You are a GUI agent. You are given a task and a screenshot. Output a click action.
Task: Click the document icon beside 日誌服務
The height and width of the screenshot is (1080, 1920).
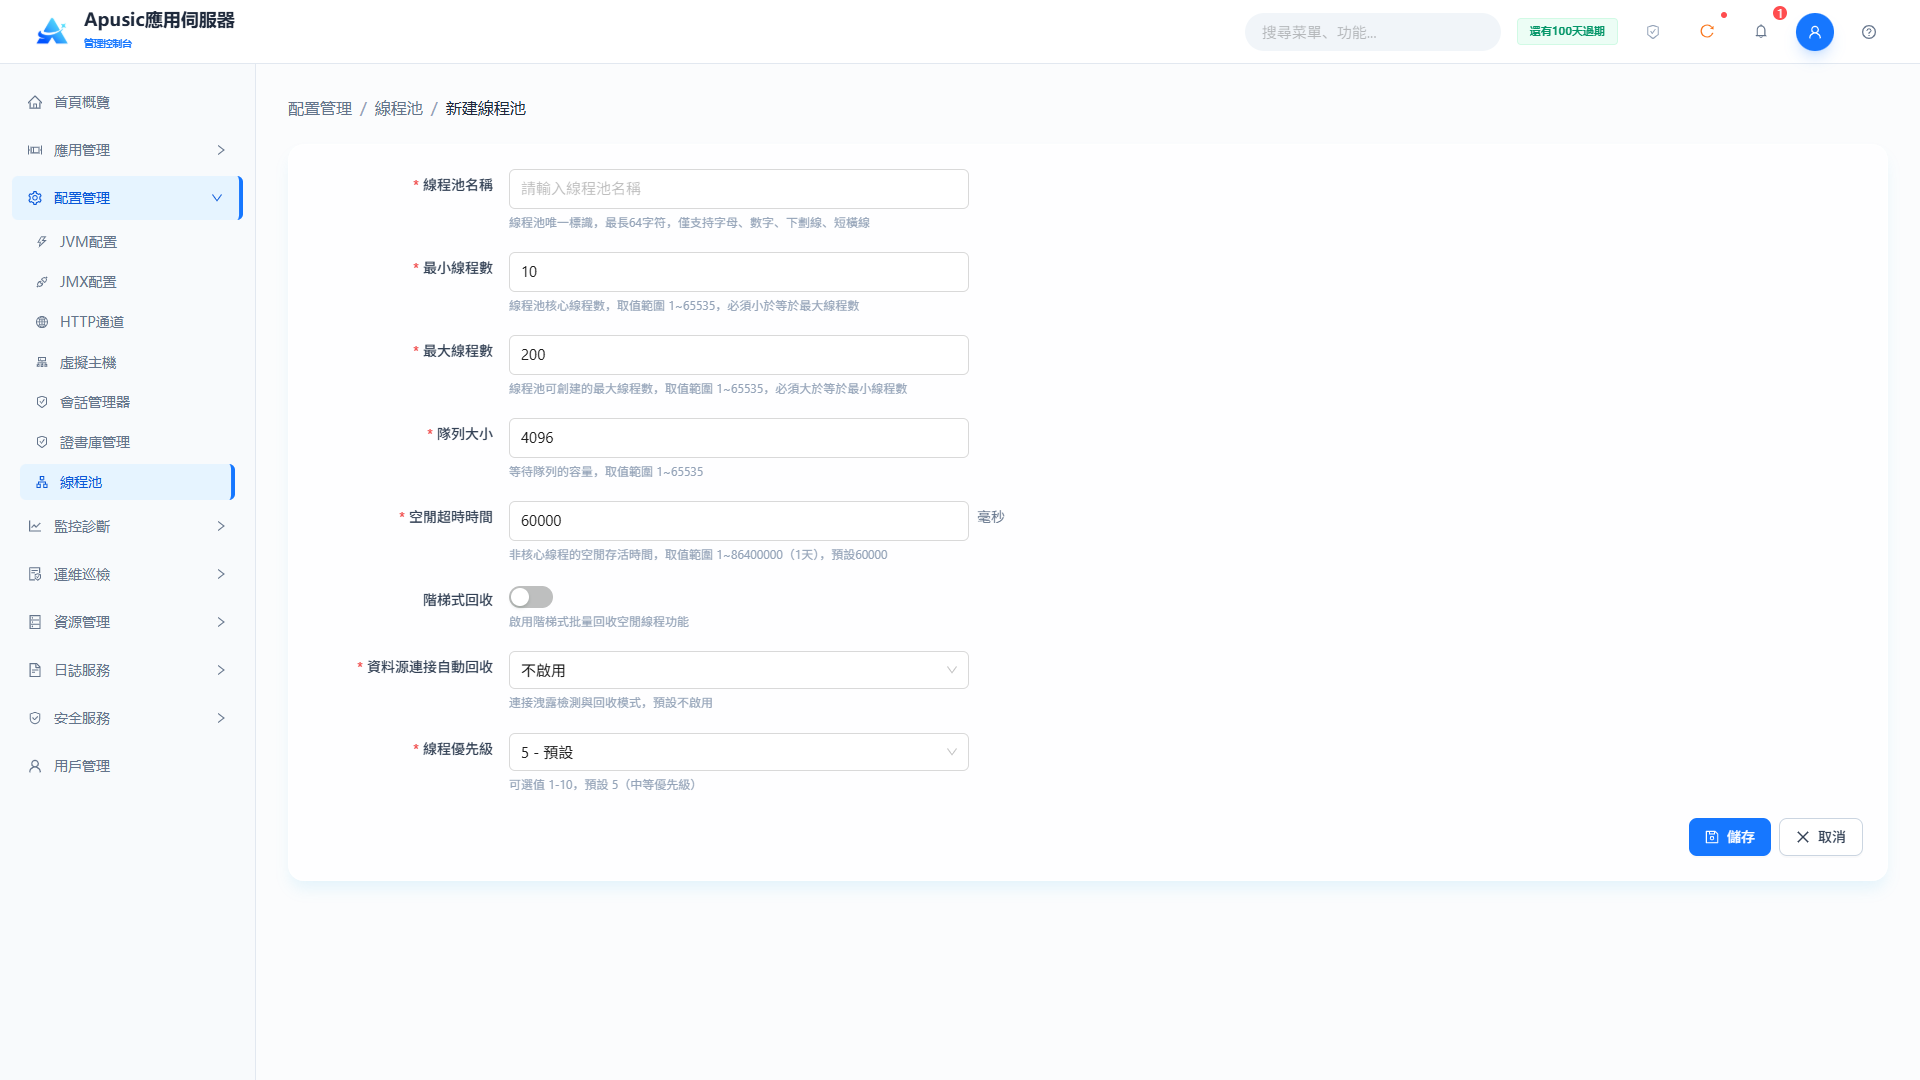(x=35, y=670)
